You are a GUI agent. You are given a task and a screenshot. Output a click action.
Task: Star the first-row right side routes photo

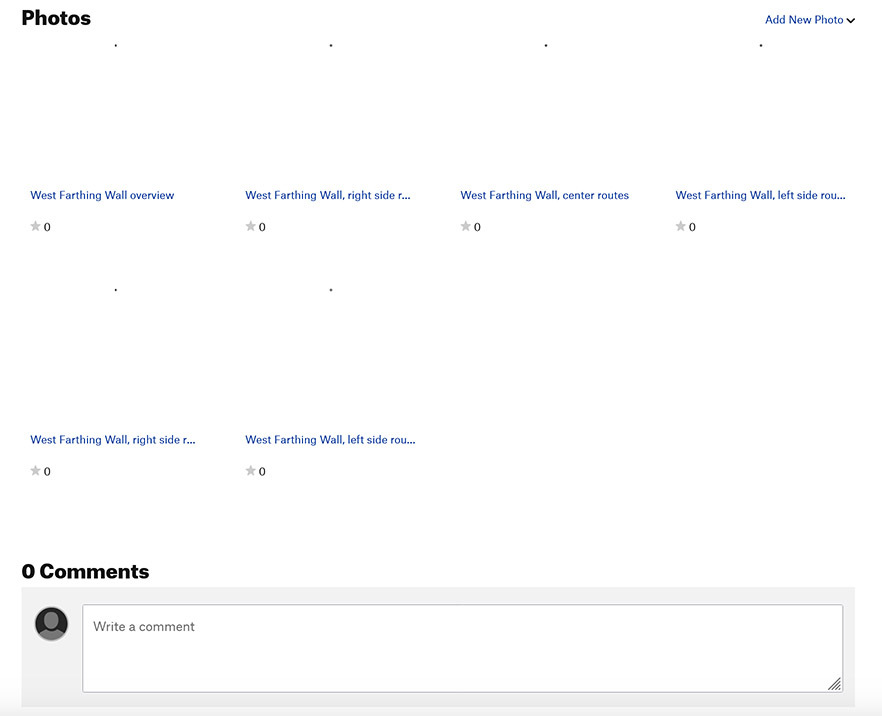pos(251,227)
